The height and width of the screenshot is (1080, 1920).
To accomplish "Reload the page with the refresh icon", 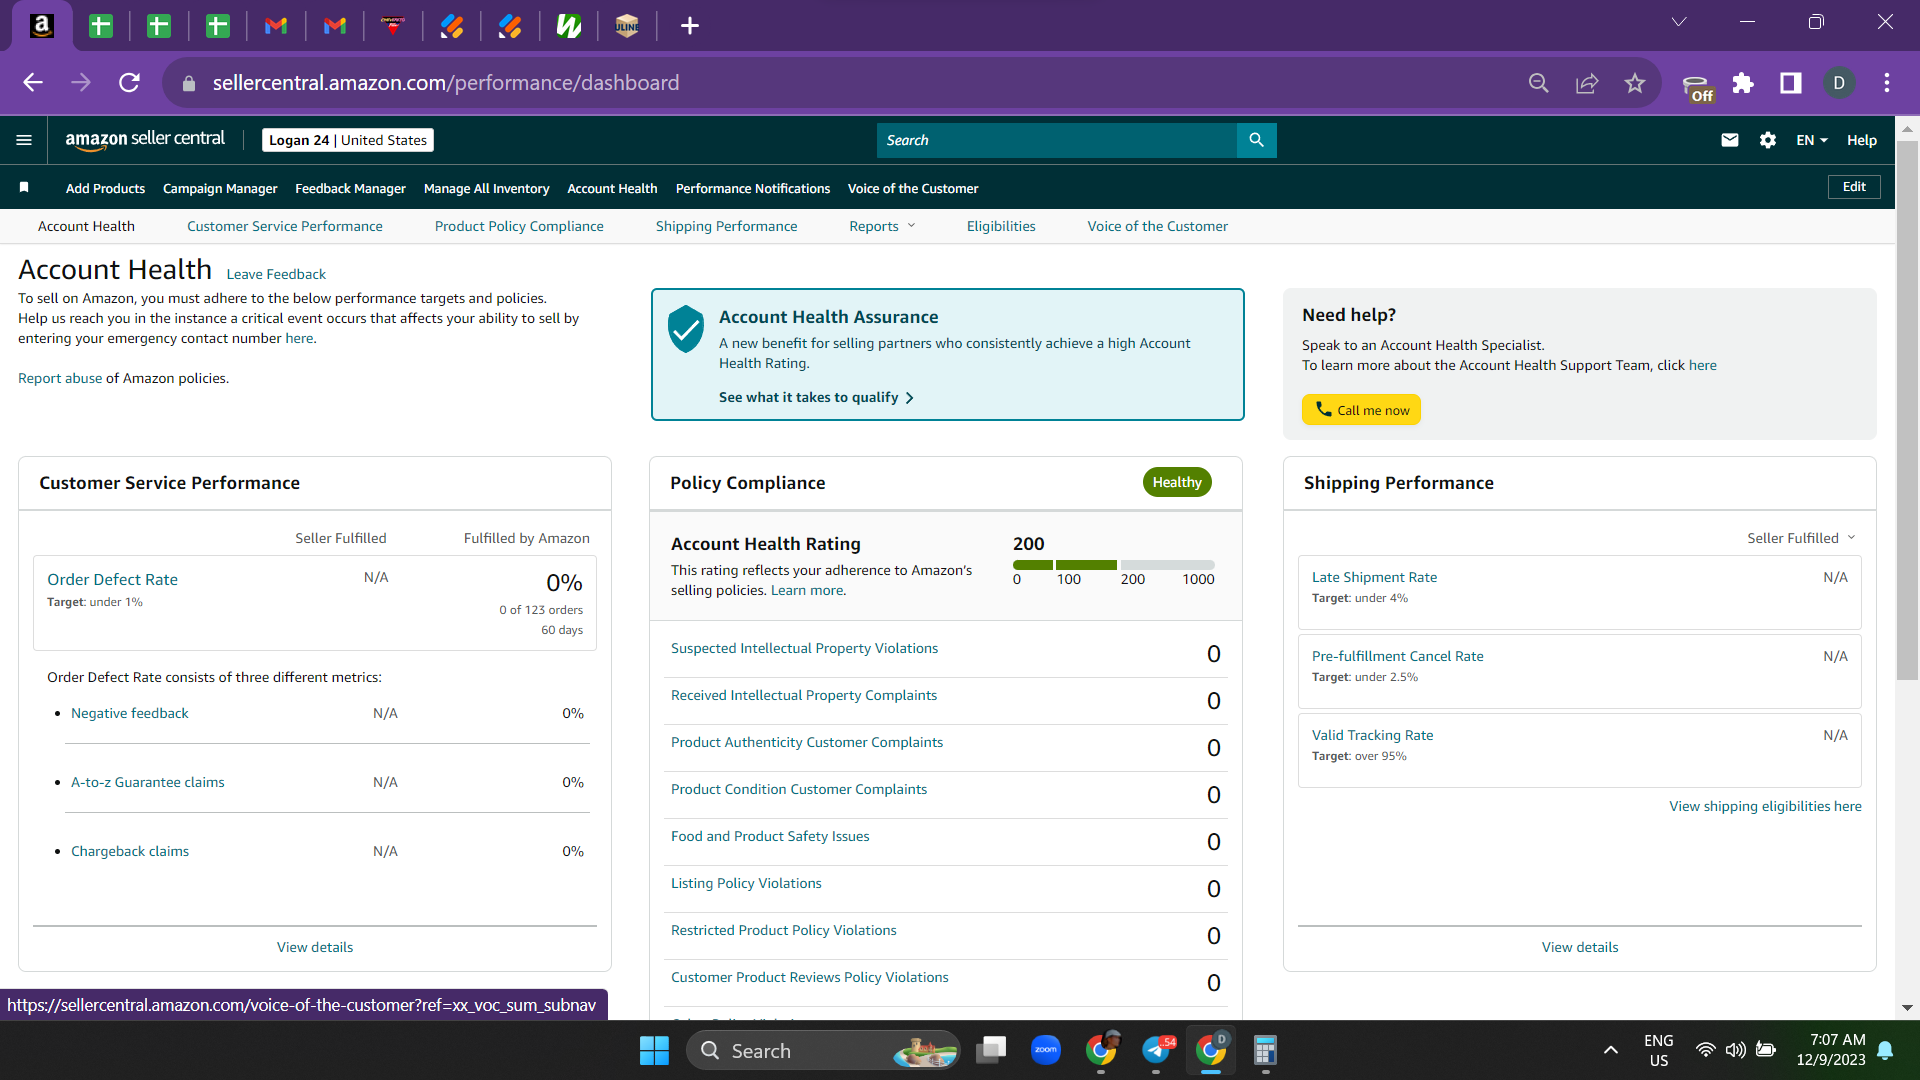I will click(x=129, y=83).
